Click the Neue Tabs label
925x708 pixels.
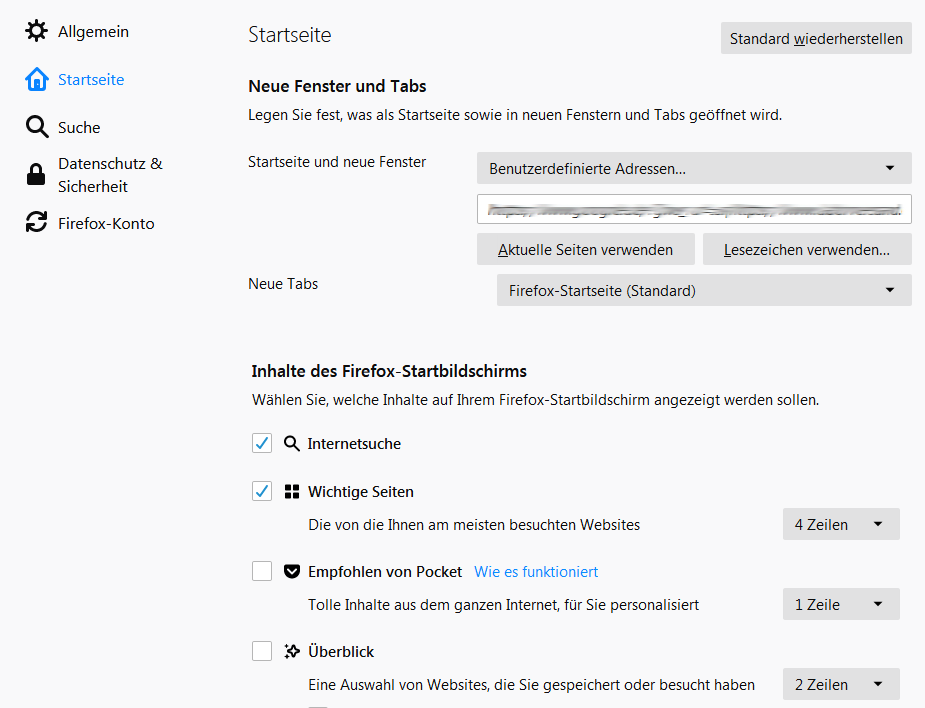(283, 284)
